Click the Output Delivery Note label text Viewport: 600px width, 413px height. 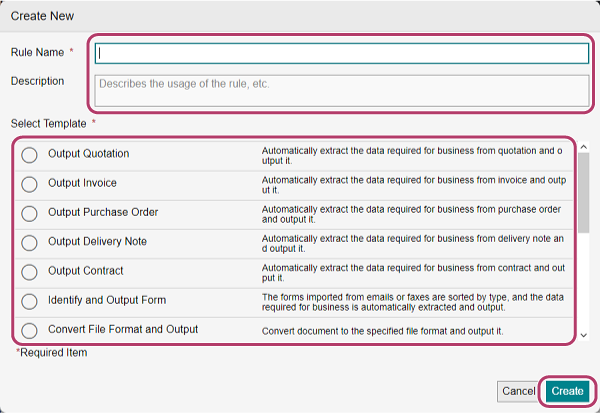pos(98,241)
